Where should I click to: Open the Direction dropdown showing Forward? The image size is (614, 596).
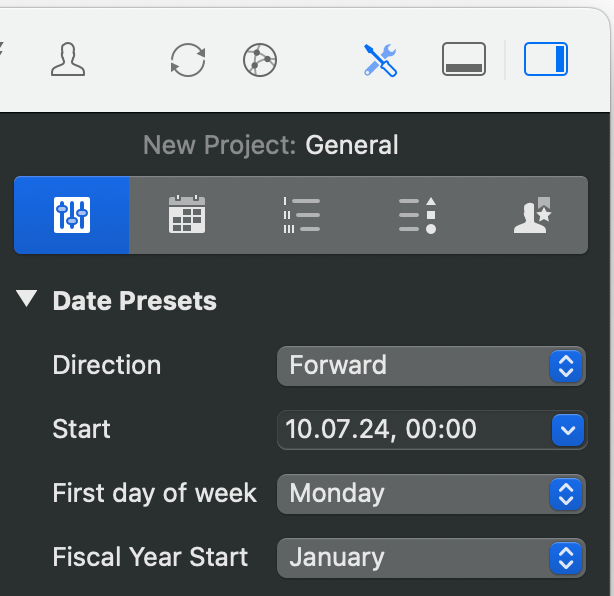pyautogui.click(x=431, y=365)
